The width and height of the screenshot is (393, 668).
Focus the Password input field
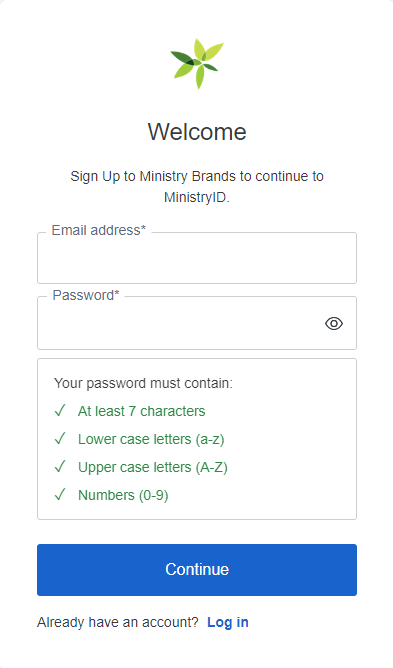click(x=197, y=323)
